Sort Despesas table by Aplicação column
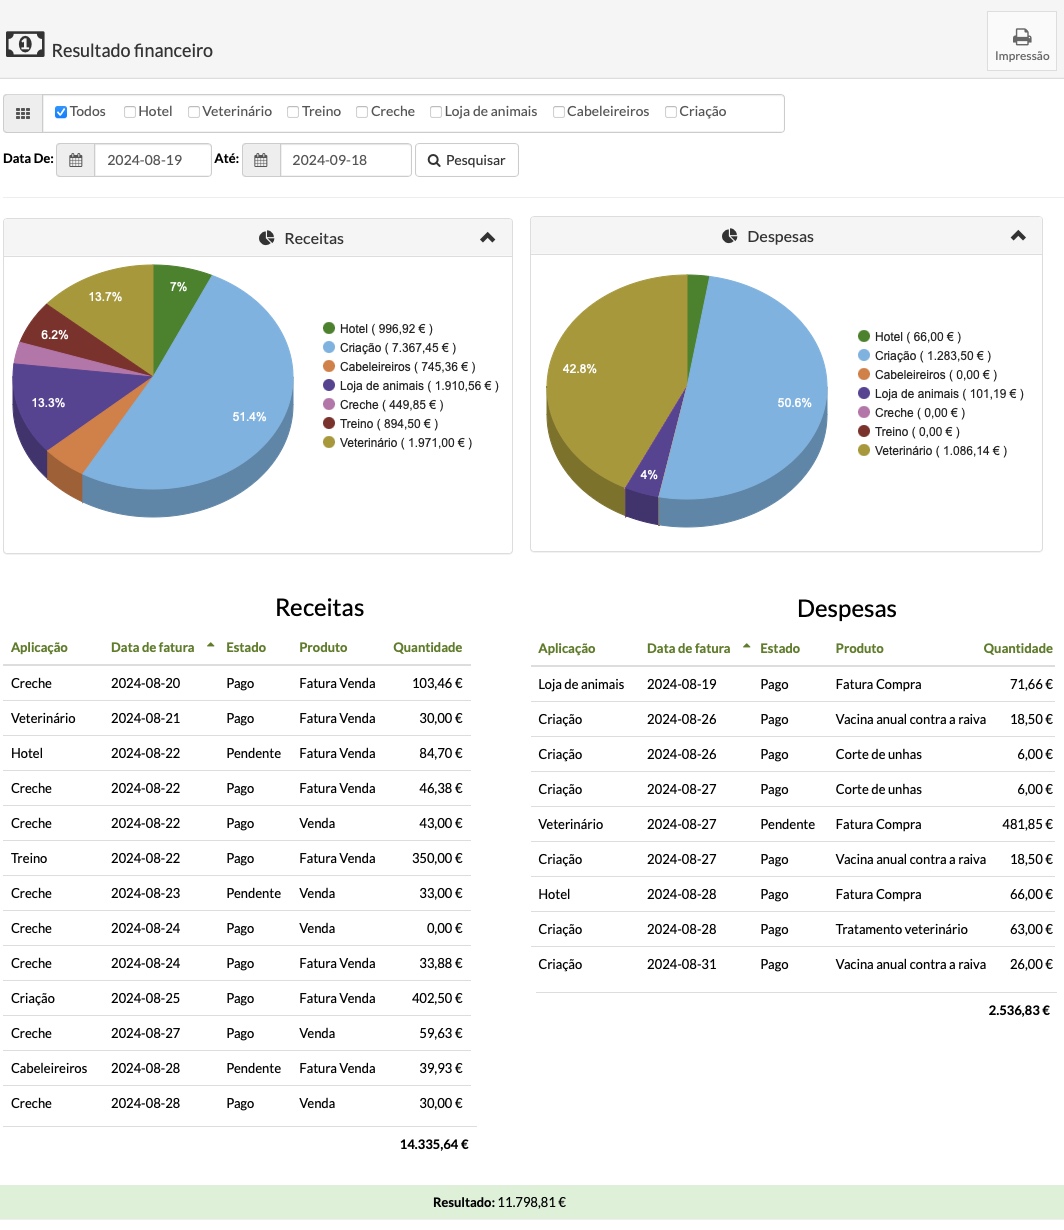Screen dimensions: 1064x1230 [567, 648]
